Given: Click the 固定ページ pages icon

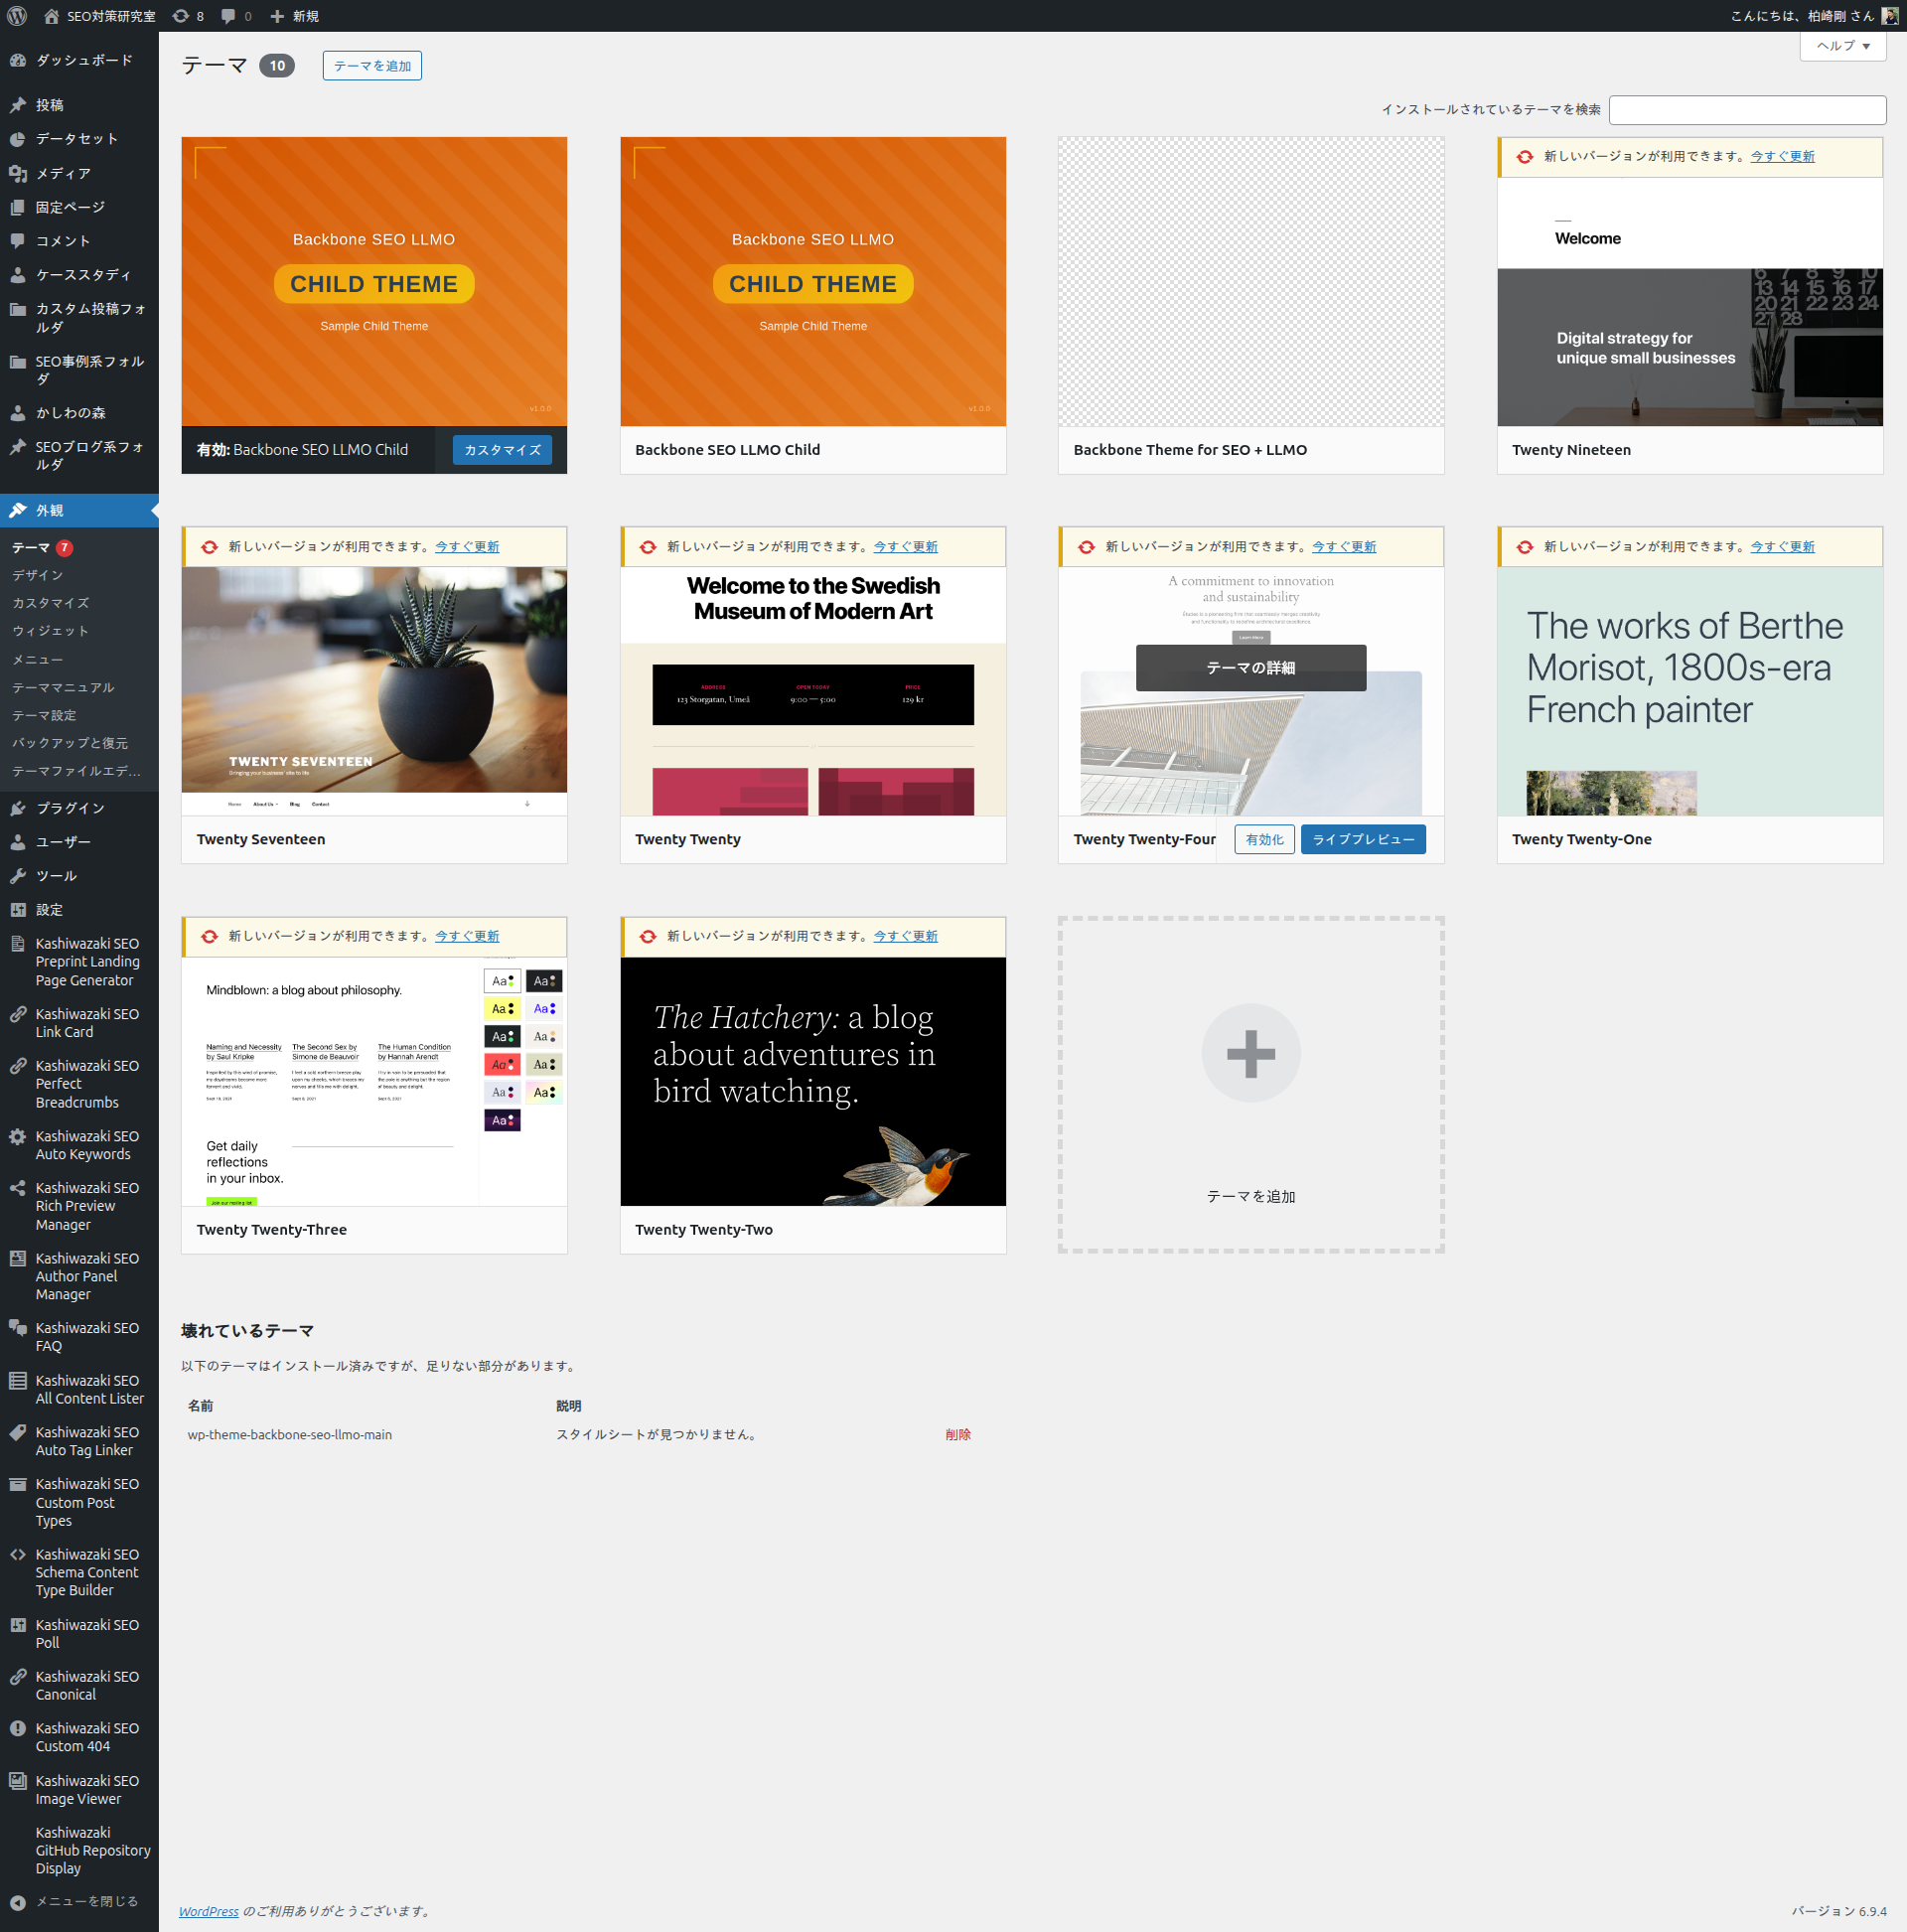Looking at the screenshot, I should pos(18,207).
